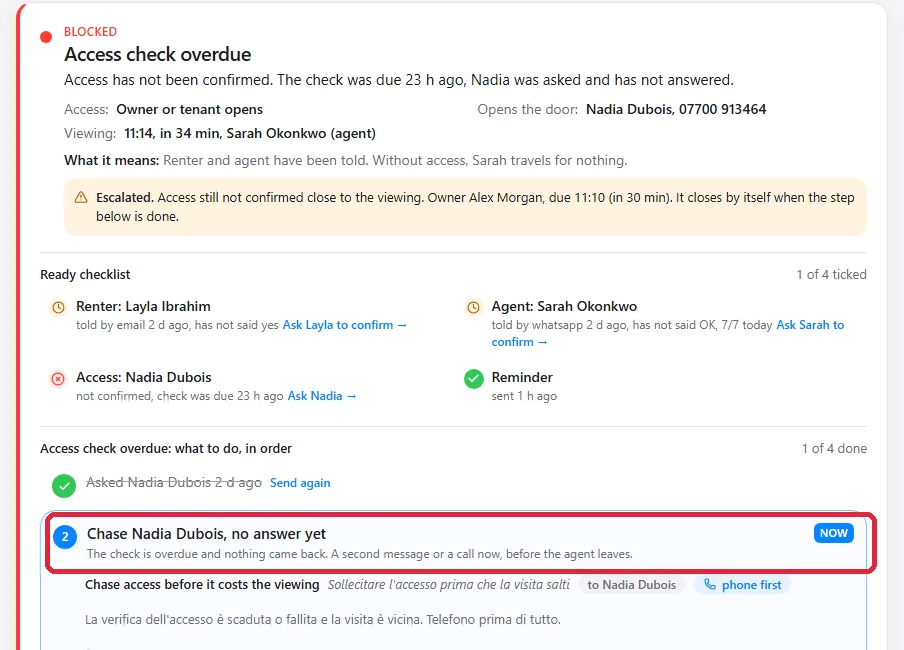Open the Ask Sarah to confirm link

[x=668, y=333]
